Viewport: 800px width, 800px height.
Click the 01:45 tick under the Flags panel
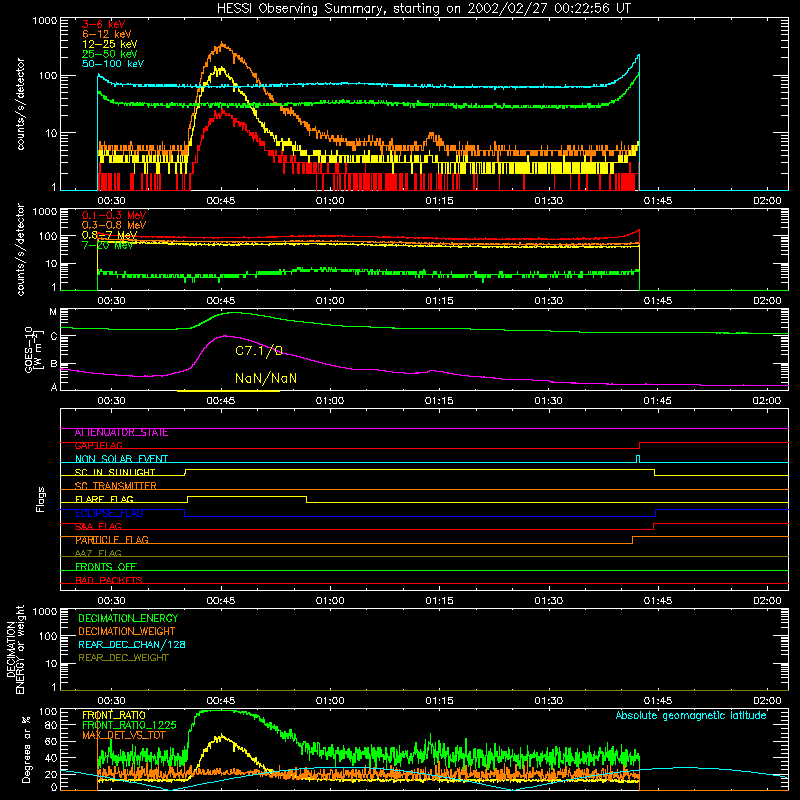point(658,601)
